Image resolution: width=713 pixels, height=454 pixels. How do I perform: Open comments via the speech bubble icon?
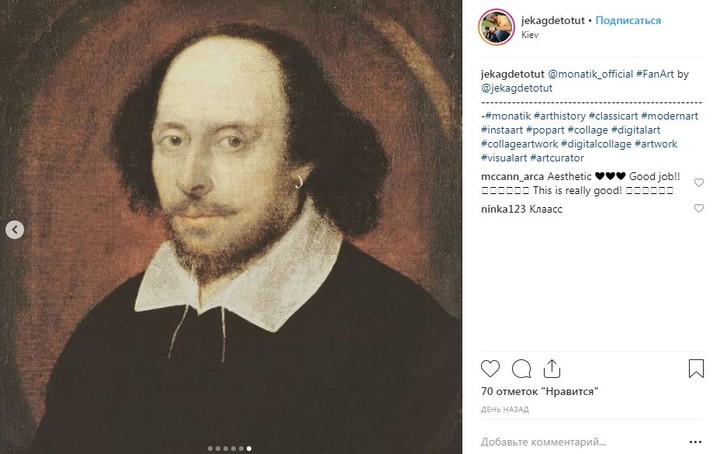(x=520, y=367)
